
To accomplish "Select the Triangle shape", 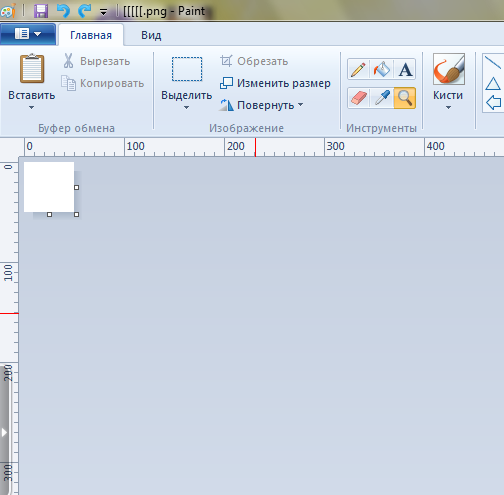I will (x=493, y=84).
